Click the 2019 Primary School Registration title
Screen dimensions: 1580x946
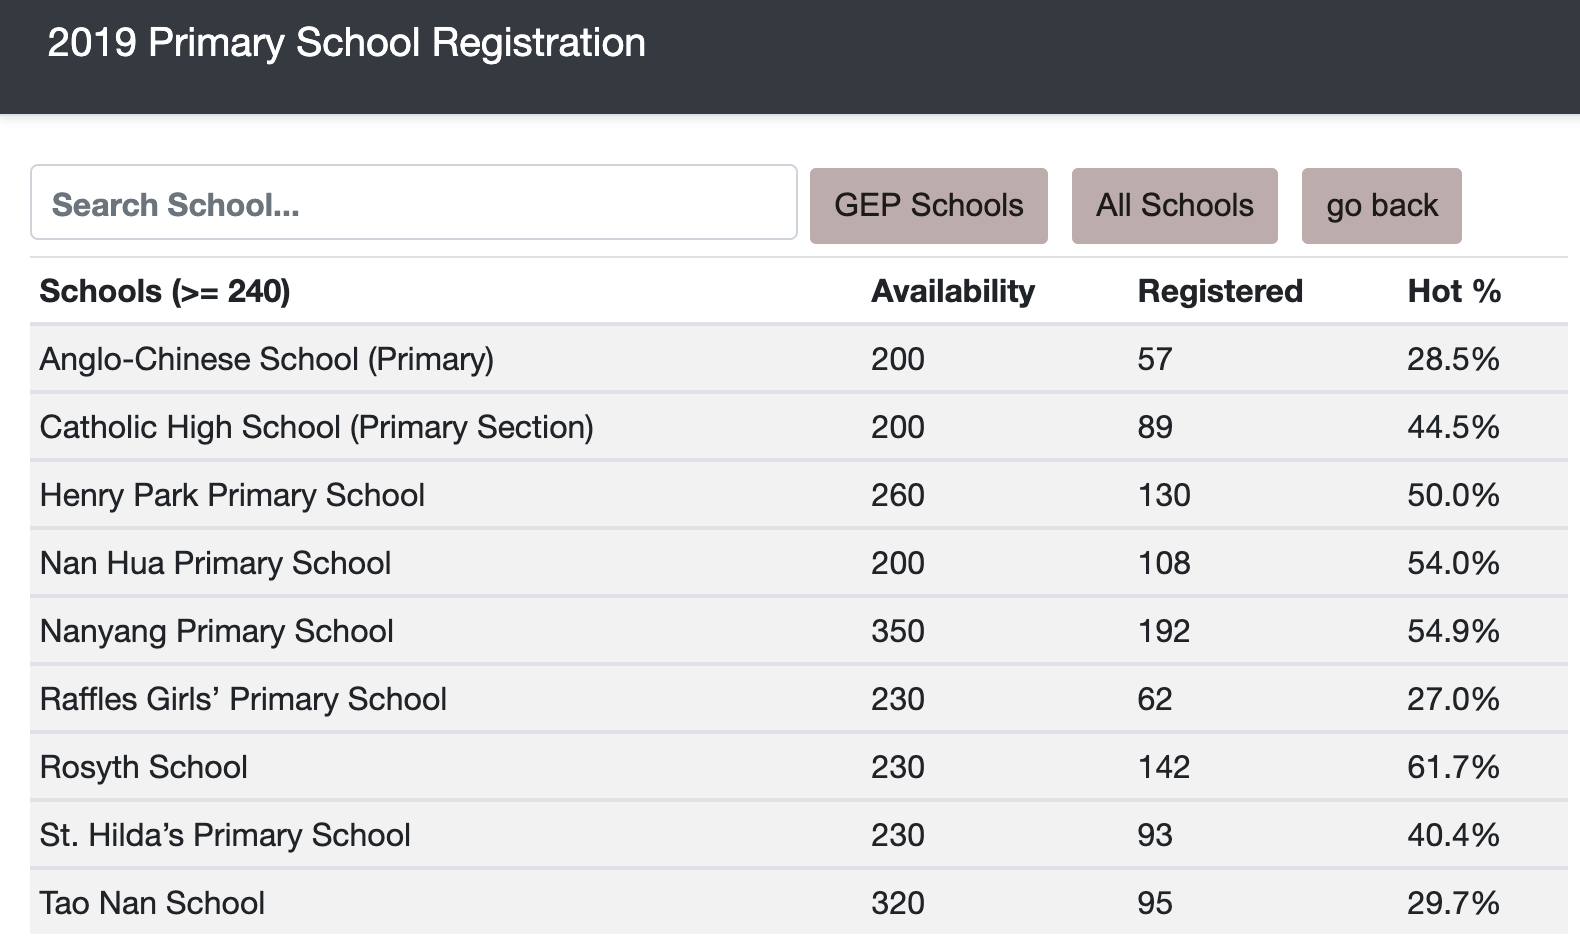pos(346,43)
